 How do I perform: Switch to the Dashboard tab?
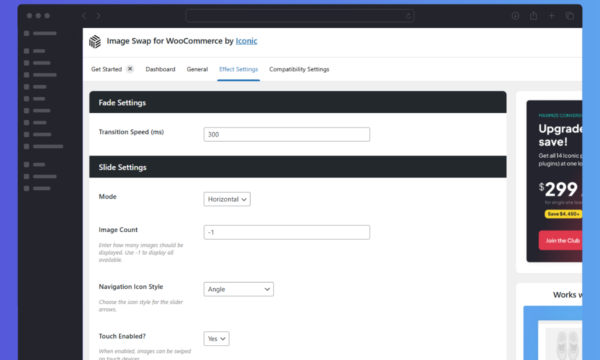pyautogui.click(x=160, y=69)
